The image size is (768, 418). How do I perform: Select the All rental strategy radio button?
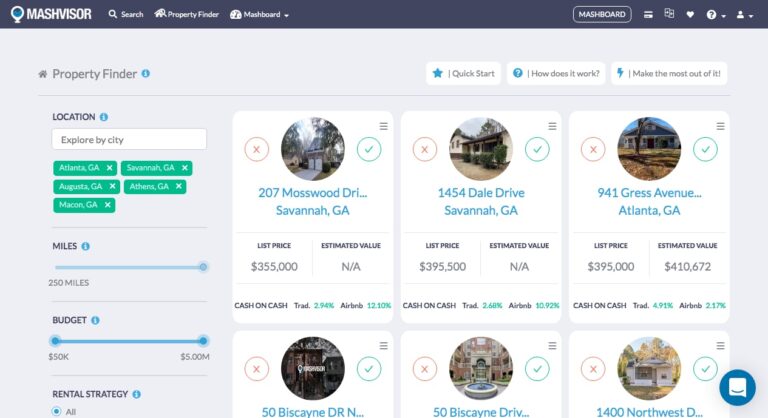pos(56,411)
